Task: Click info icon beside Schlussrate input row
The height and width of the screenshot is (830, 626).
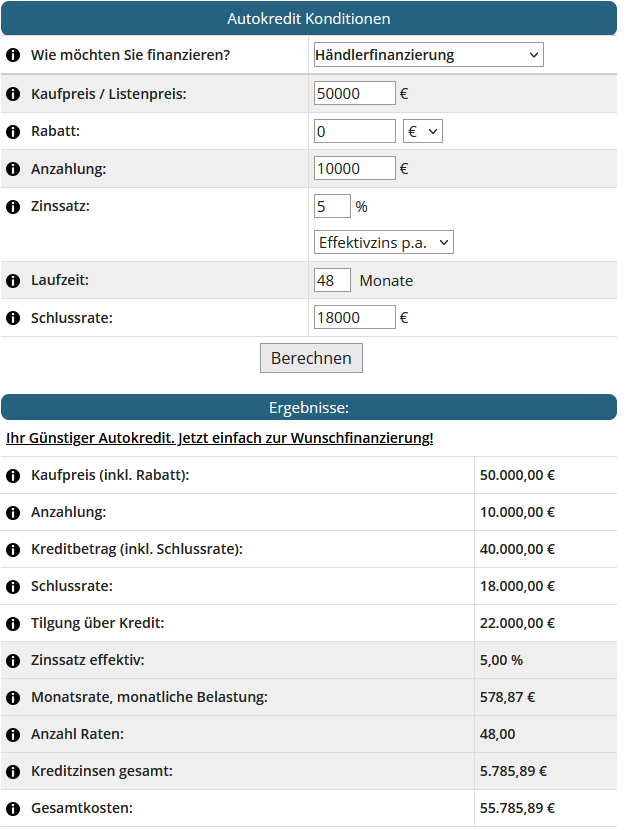Action: 13,318
